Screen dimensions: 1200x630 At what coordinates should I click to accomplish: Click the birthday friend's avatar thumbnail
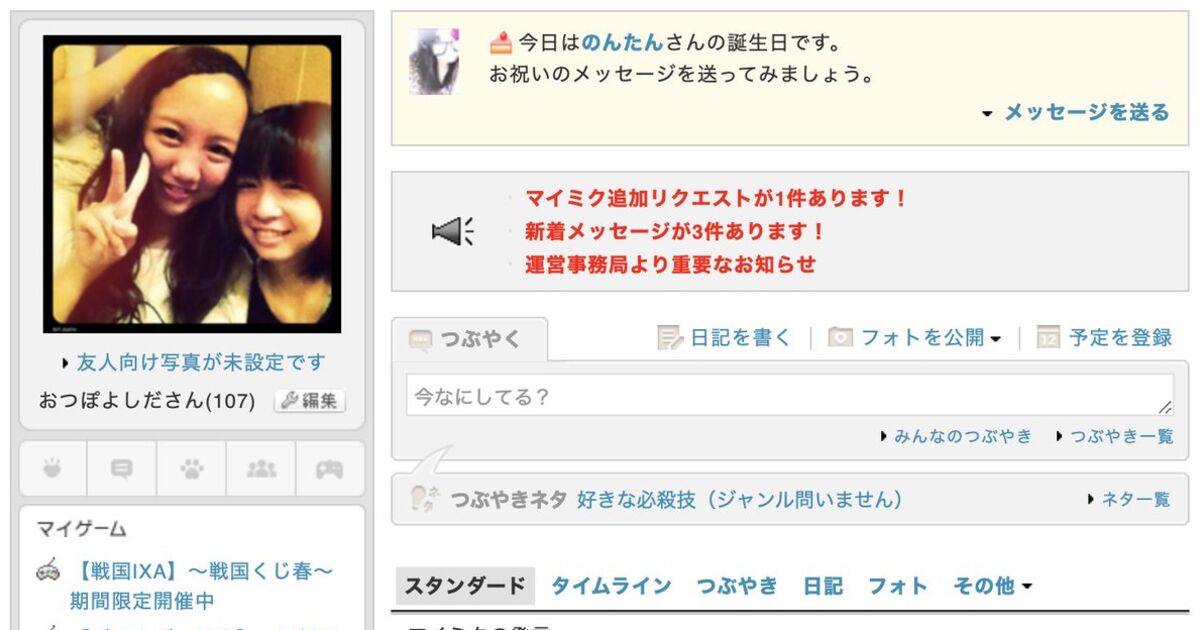434,61
